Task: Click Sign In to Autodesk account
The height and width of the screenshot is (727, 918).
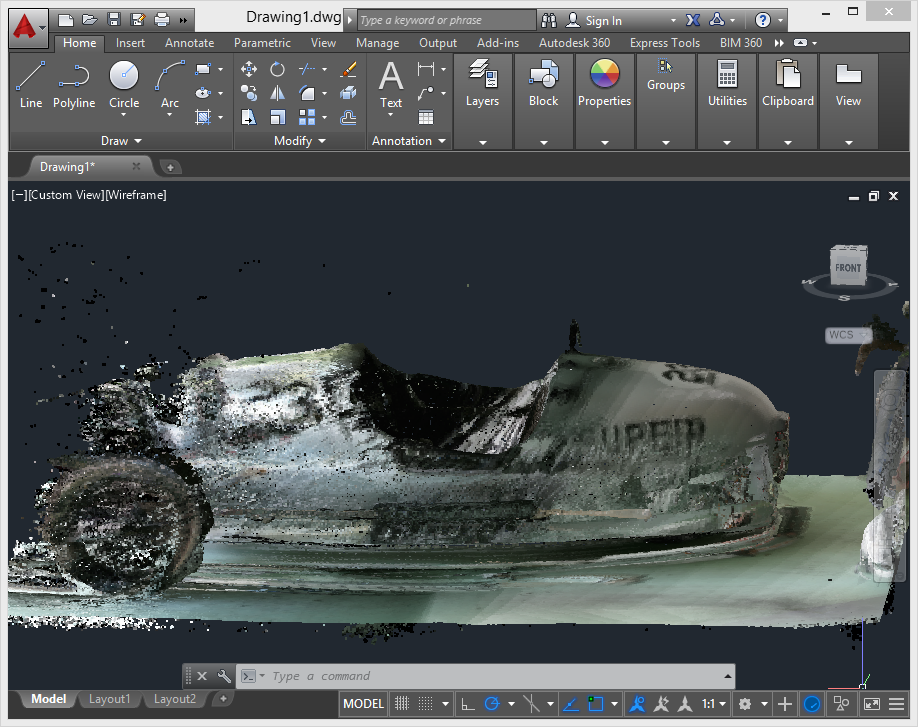Action: click(602, 20)
